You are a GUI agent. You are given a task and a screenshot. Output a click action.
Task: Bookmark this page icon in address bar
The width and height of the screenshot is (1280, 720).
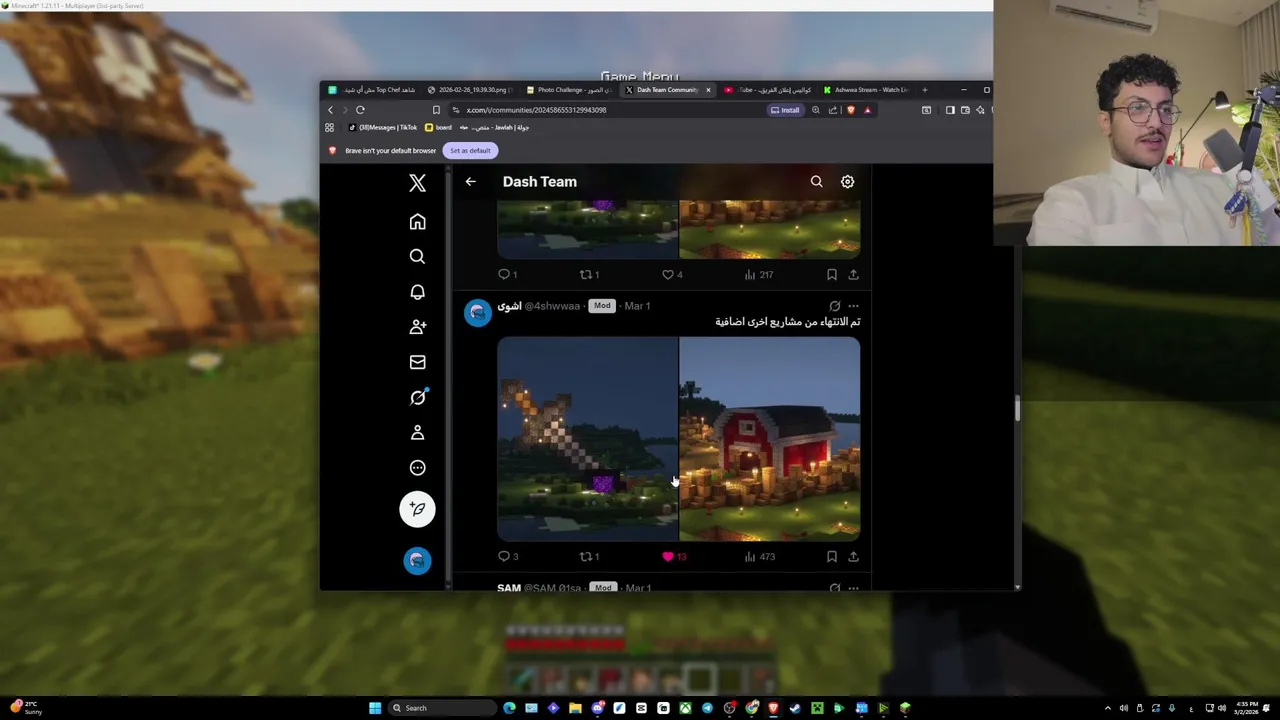[x=436, y=110]
